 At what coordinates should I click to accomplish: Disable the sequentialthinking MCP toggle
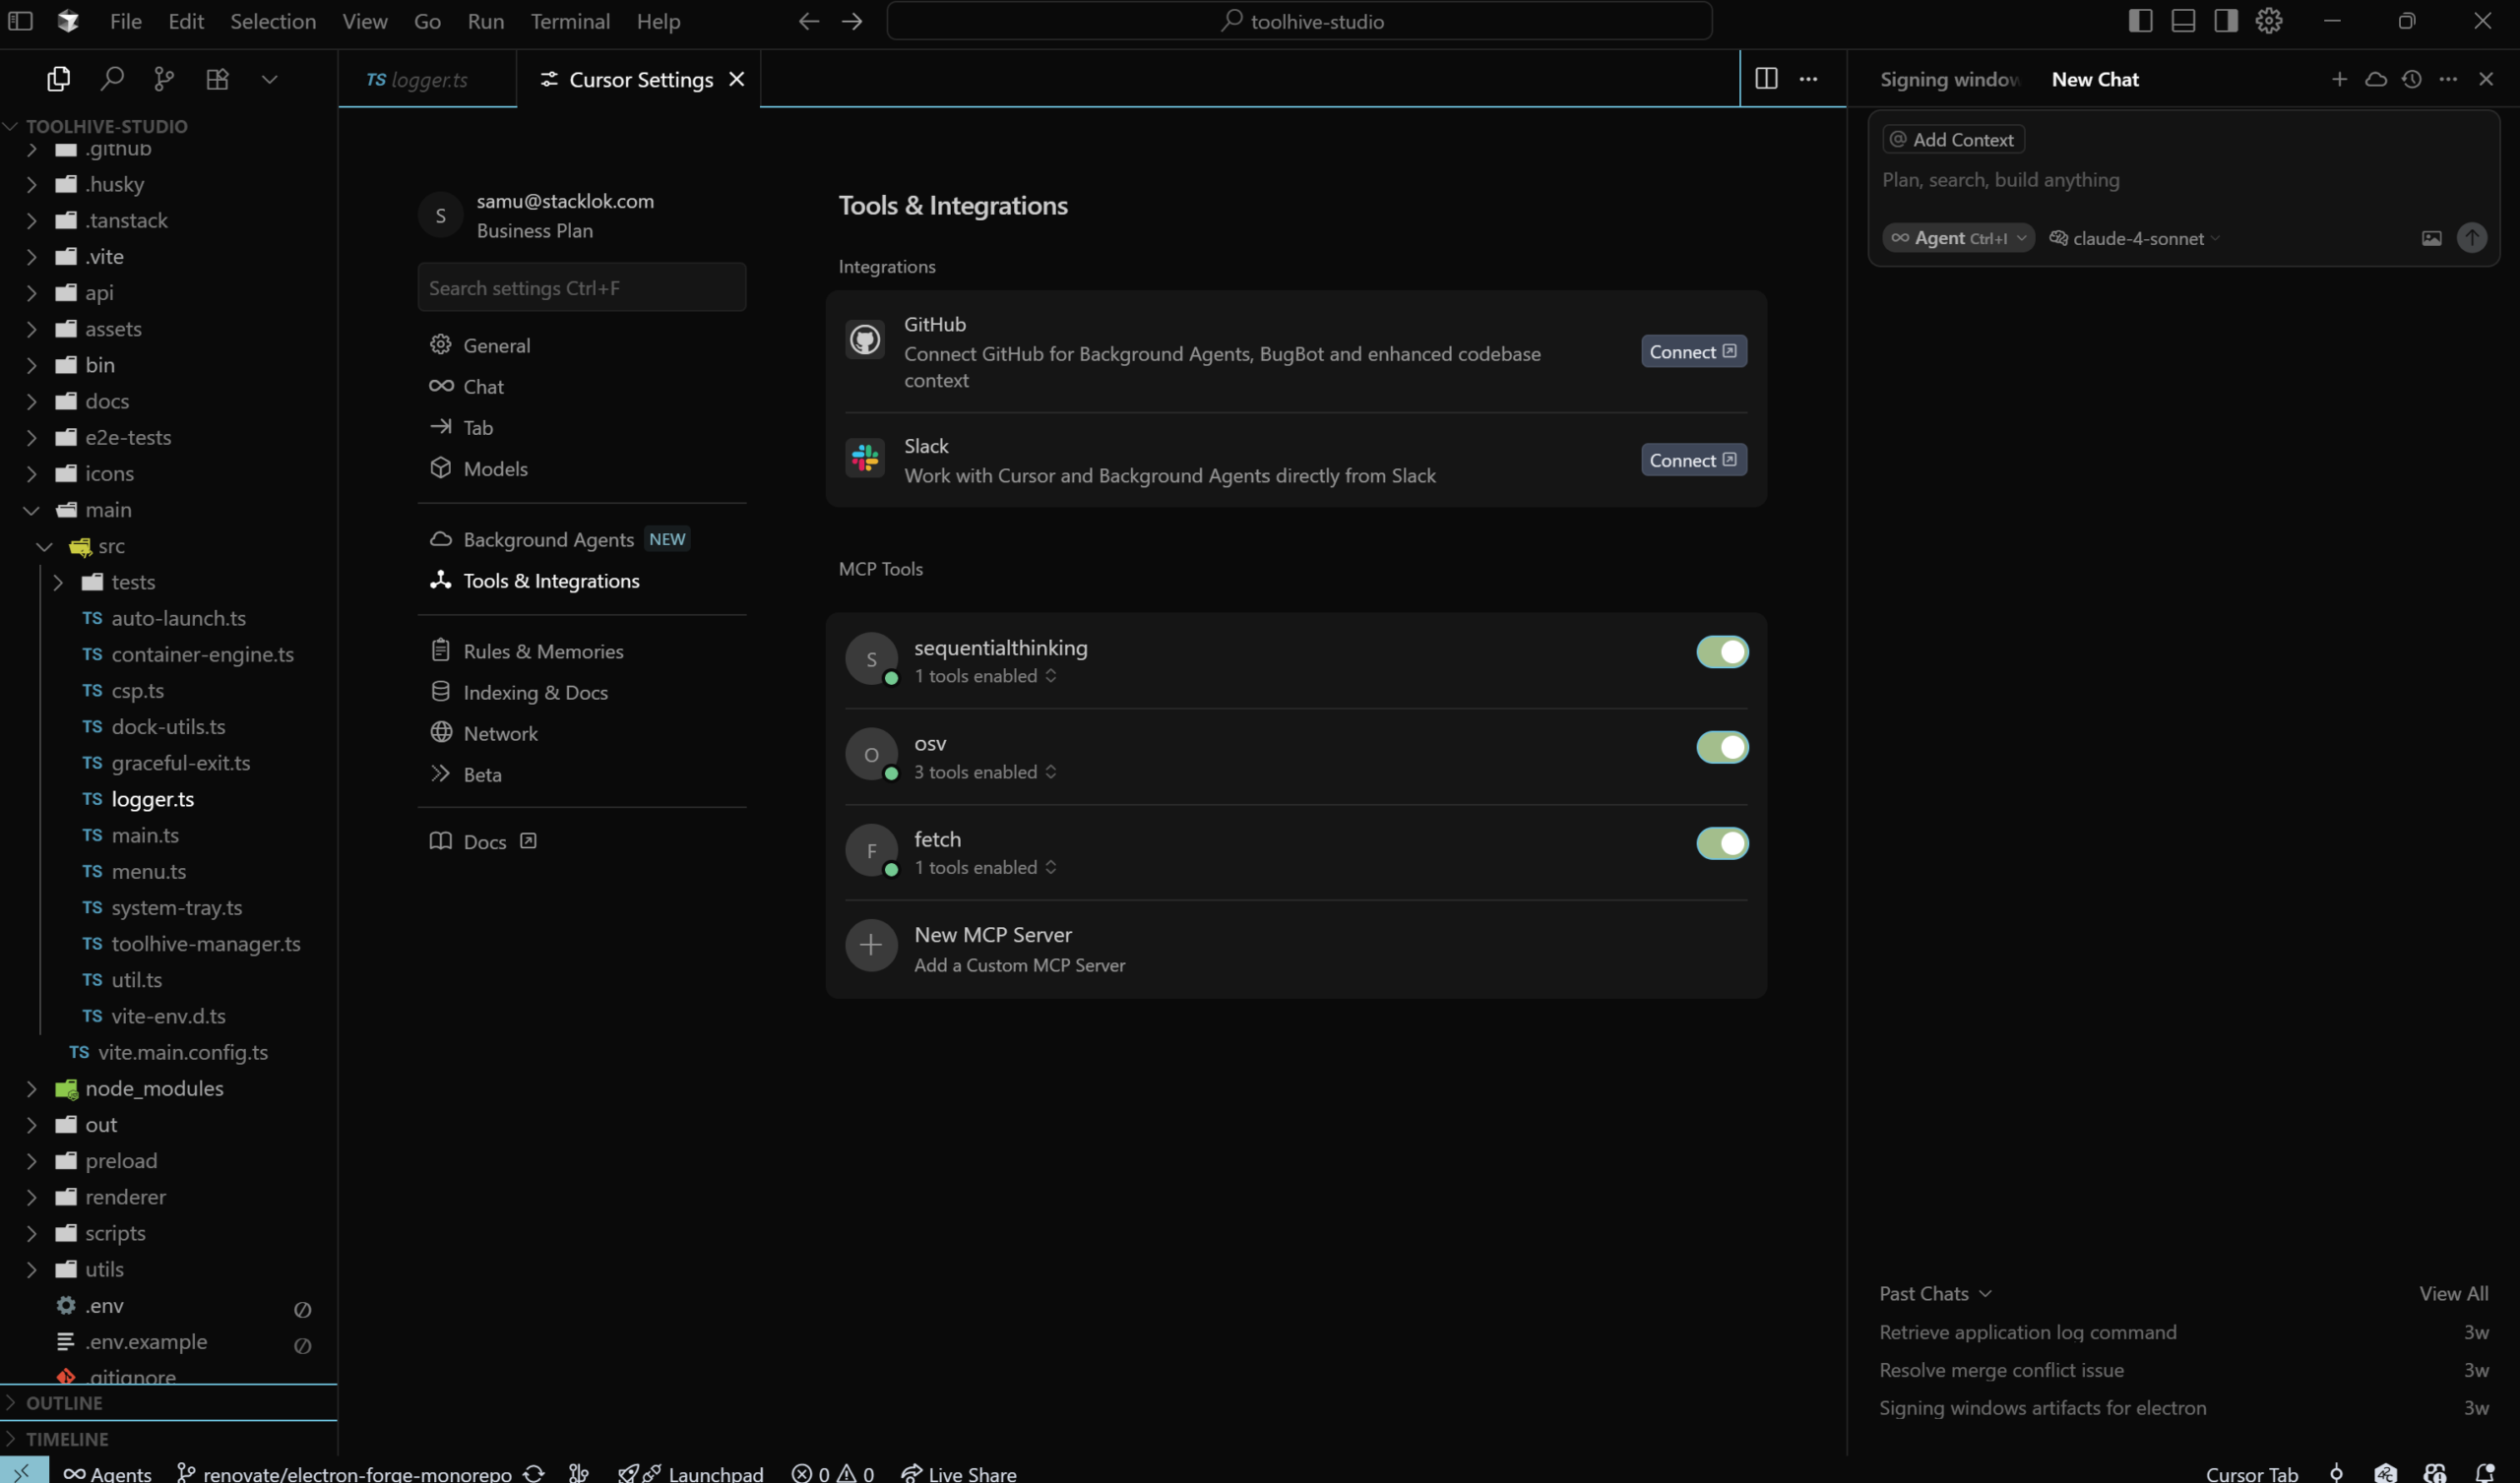1722,652
